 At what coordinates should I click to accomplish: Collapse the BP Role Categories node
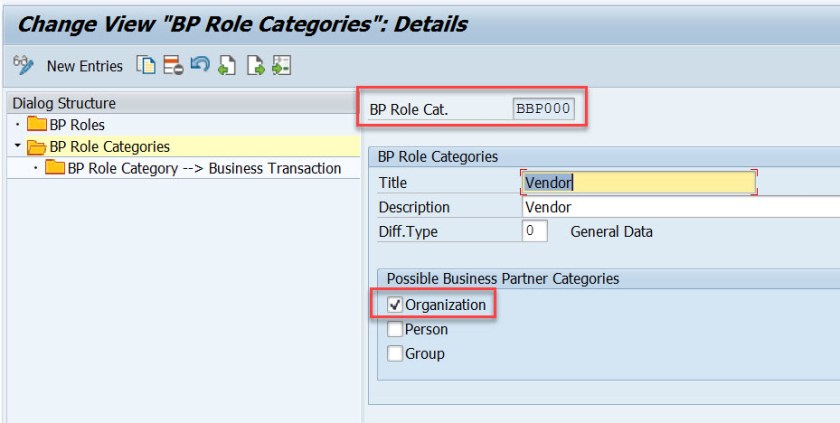point(19,147)
